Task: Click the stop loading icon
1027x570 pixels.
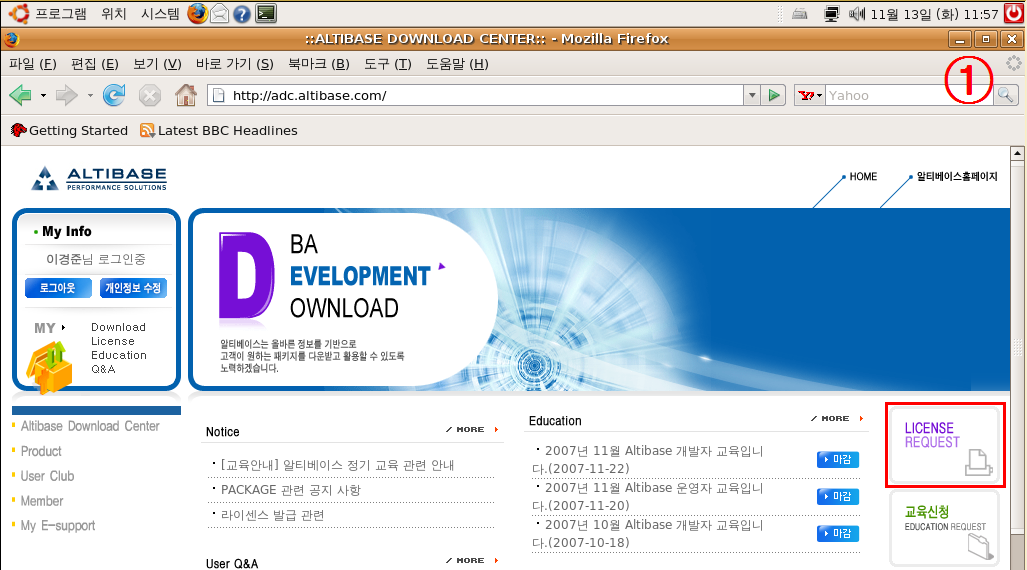Action: [x=150, y=96]
